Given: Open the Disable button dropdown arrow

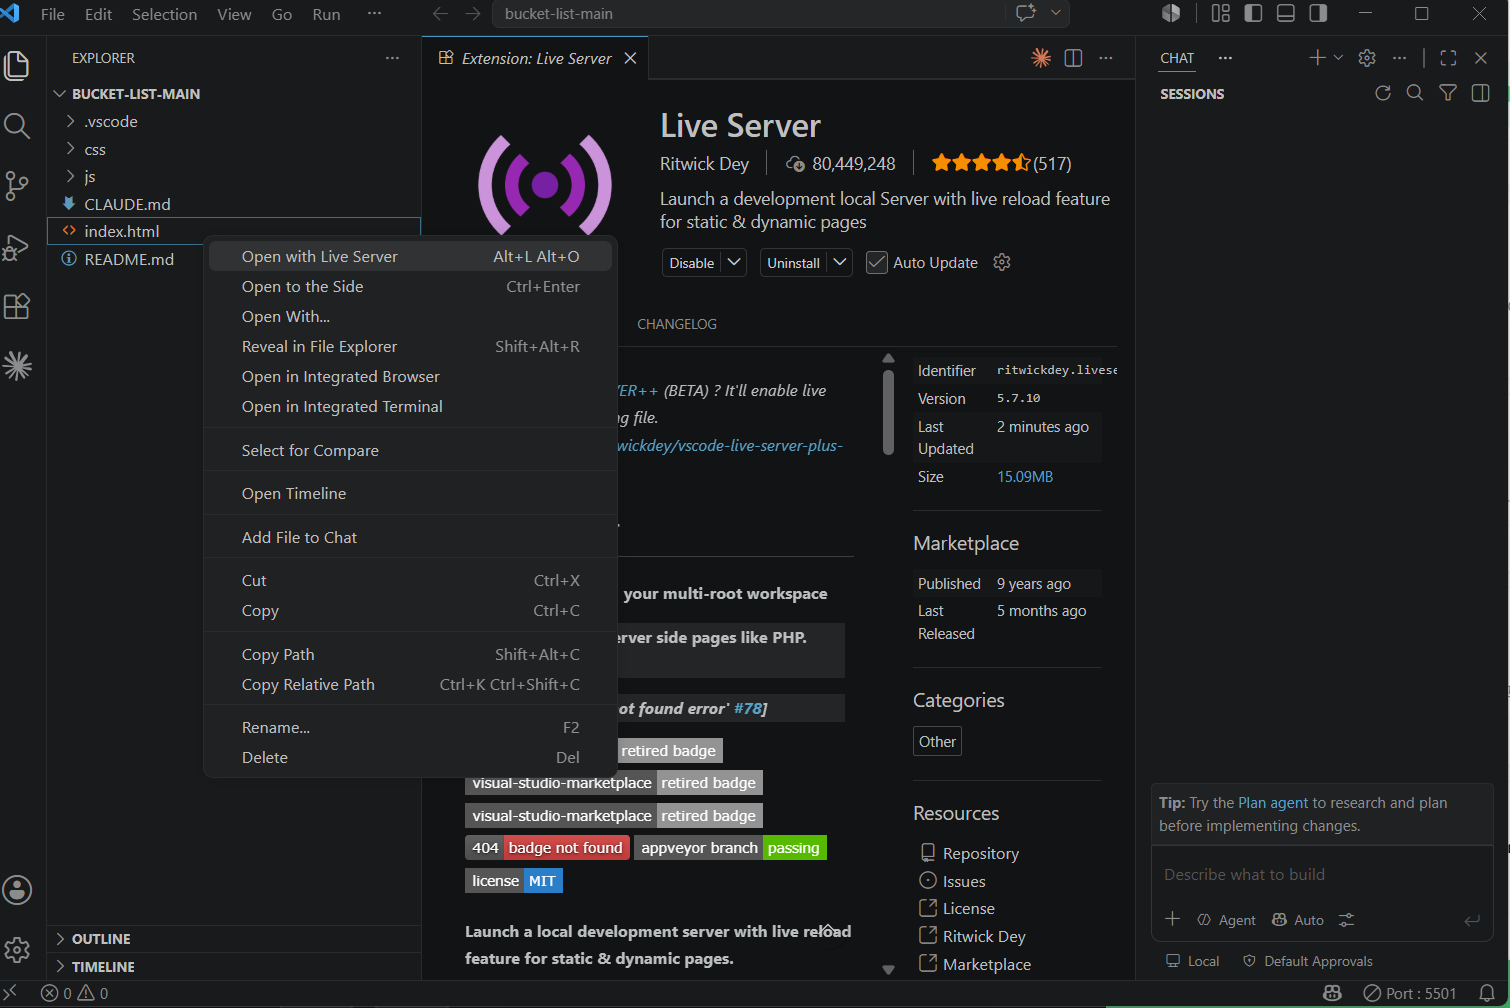Looking at the screenshot, I should [x=734, y=262].
